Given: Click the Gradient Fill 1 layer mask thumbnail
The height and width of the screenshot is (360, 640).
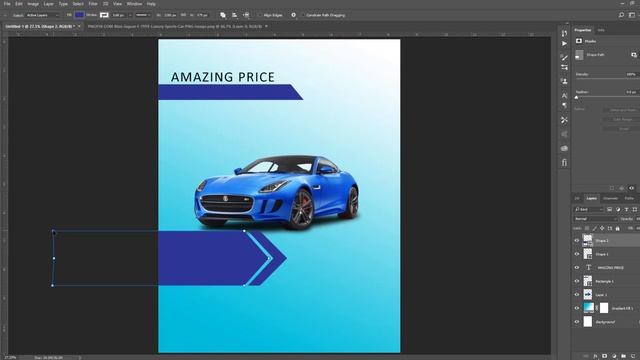Looking at the screenshot, I should 604,308.
